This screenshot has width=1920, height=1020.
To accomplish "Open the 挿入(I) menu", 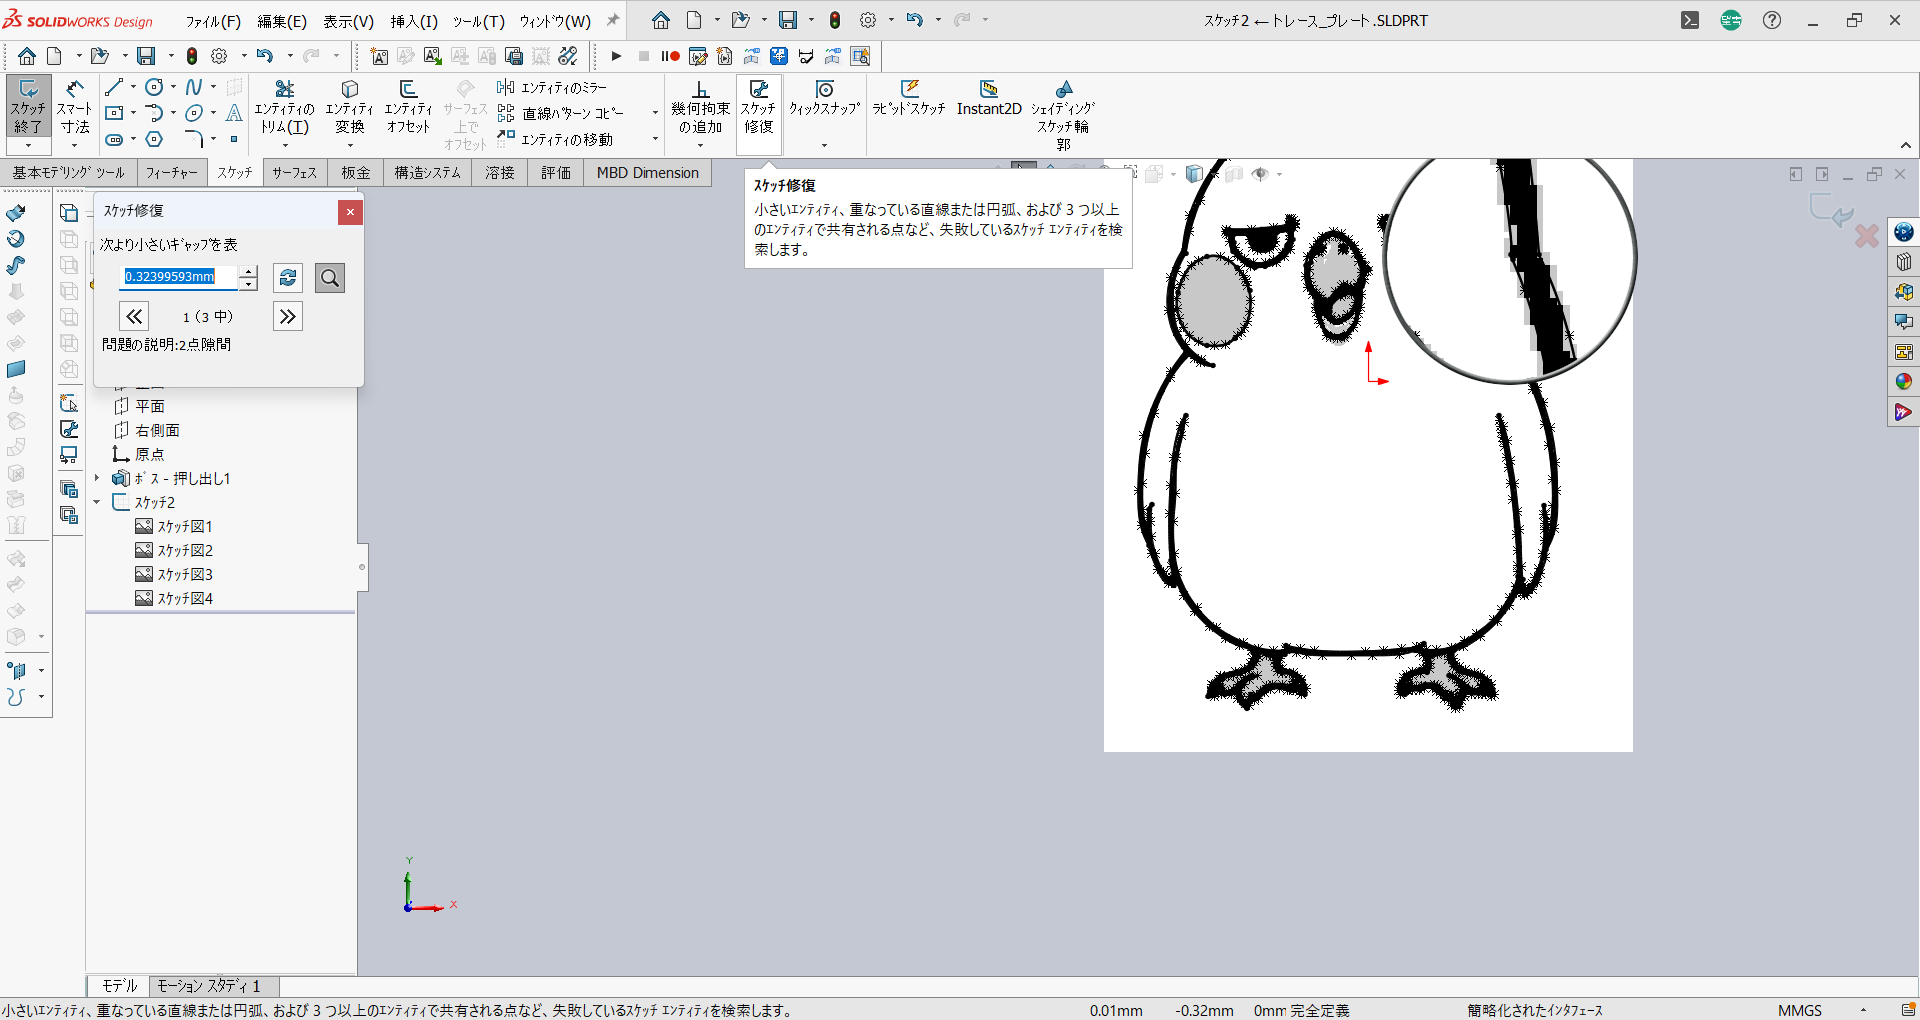I will 414,21.
